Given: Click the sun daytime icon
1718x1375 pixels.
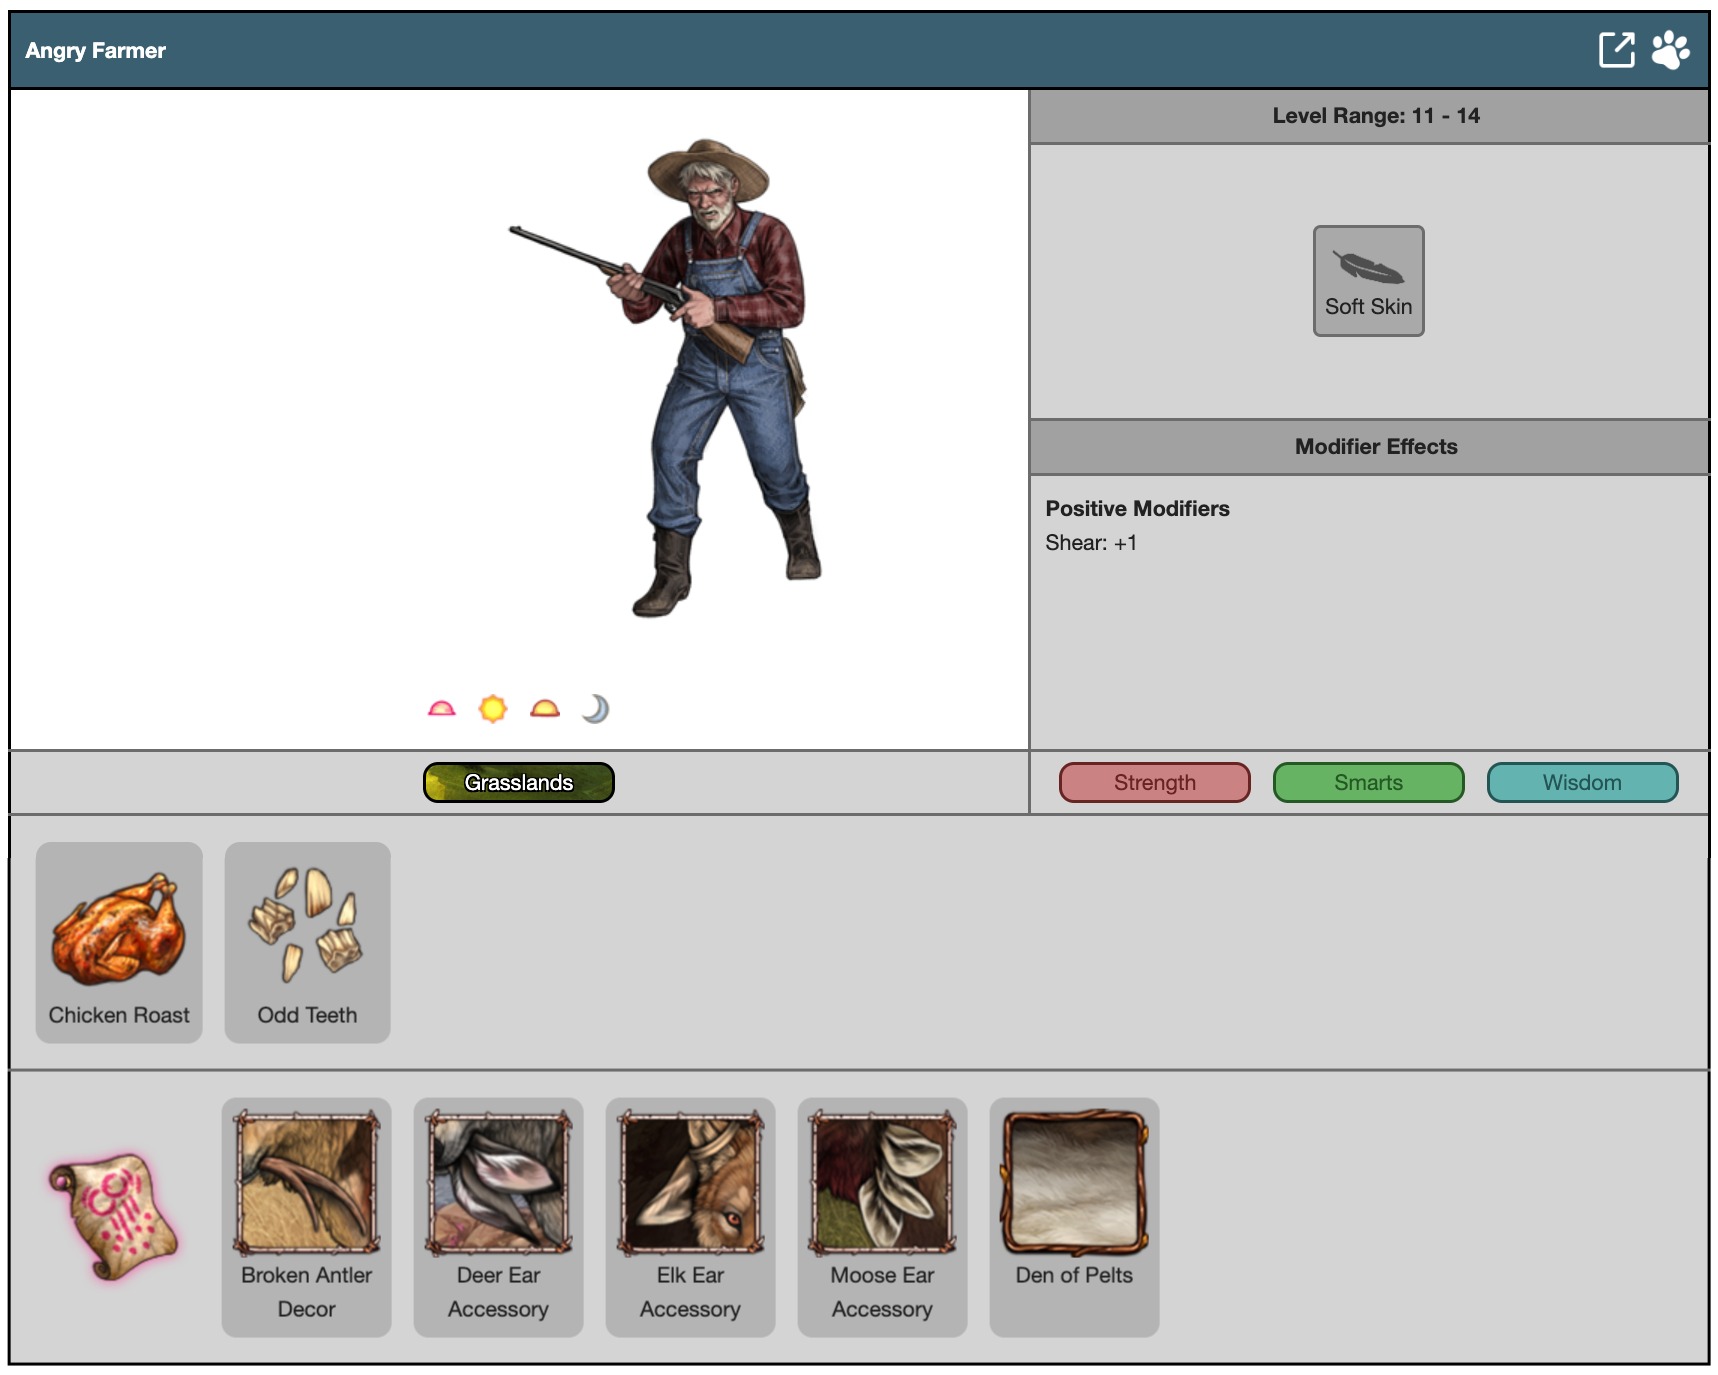Looking at the screenshot, I should (493, 709).
